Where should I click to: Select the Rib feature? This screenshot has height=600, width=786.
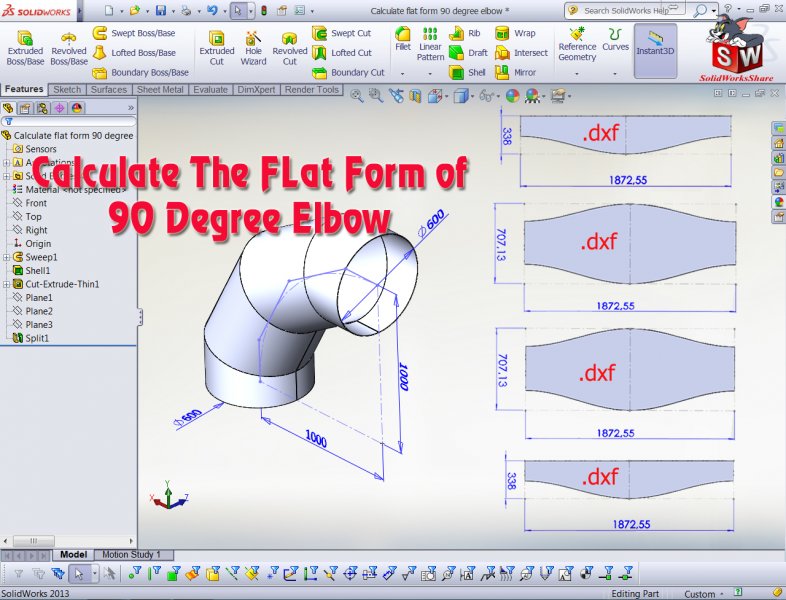coord(464,33)
